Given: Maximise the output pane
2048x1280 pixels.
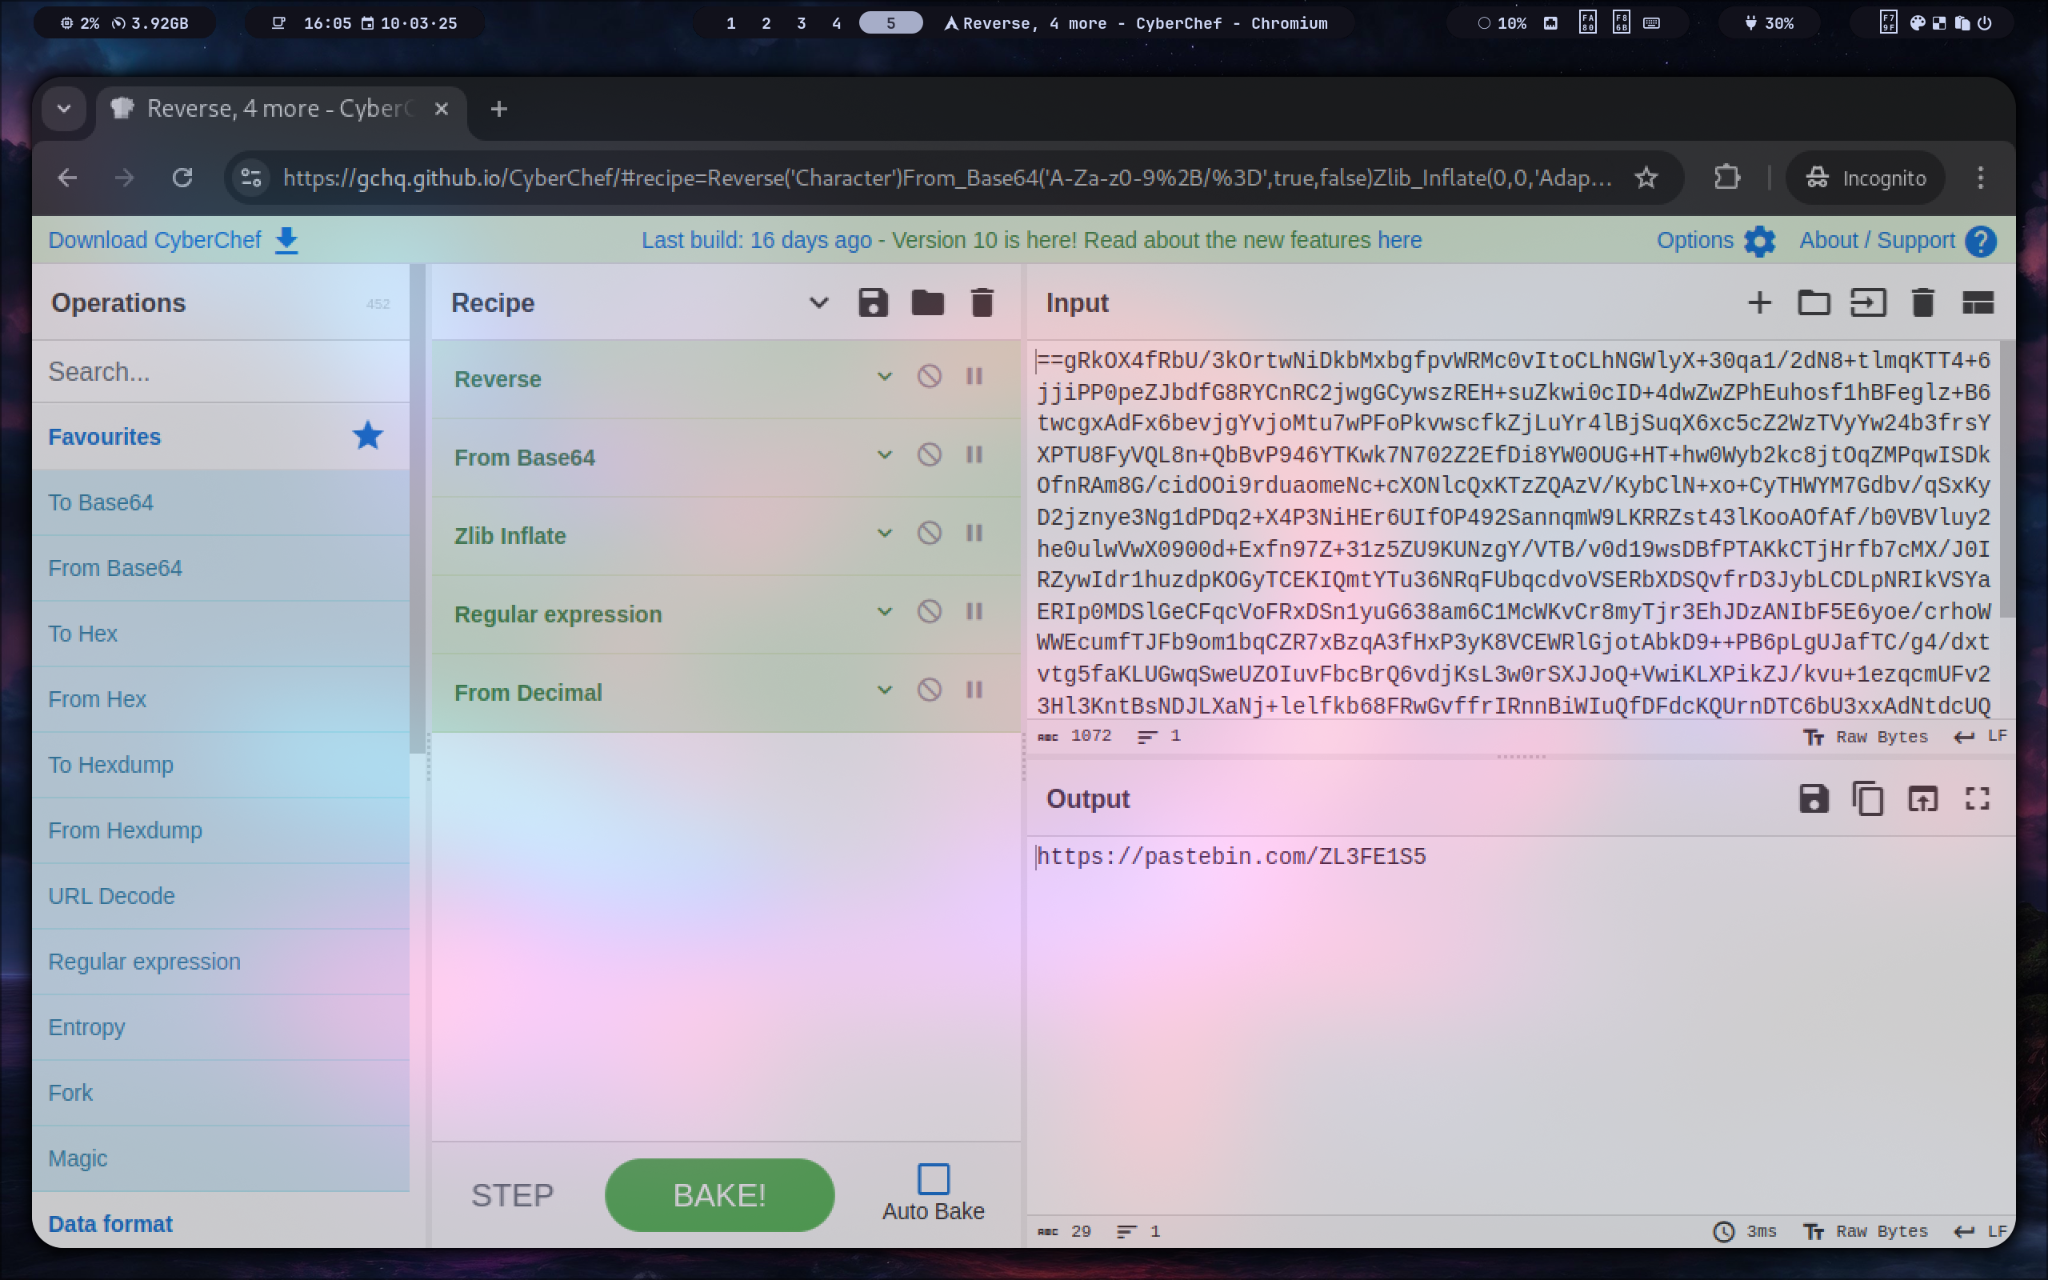Looking at the screenshot, I should [1977, 798].
